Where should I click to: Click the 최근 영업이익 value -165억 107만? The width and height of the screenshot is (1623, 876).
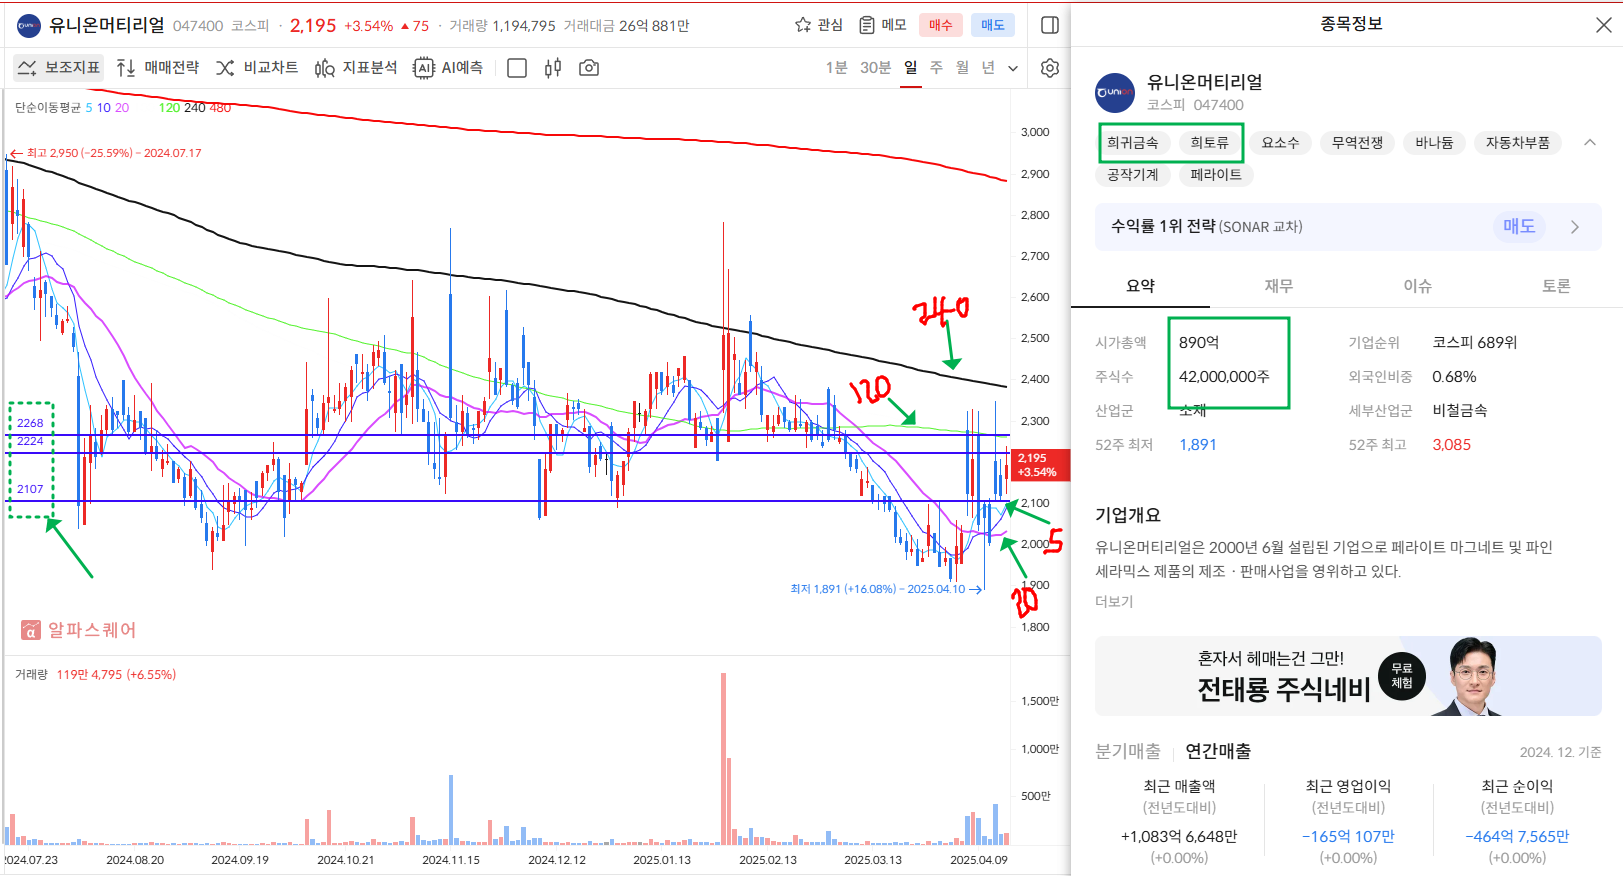tap(1348, 836)
